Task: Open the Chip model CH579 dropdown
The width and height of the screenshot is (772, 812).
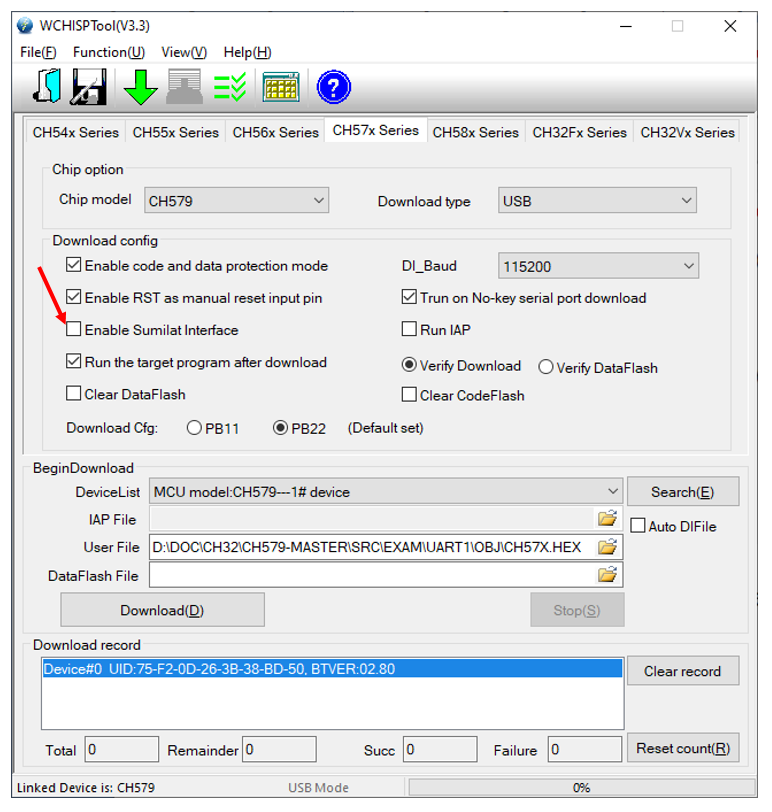Action: coord(237,200)
